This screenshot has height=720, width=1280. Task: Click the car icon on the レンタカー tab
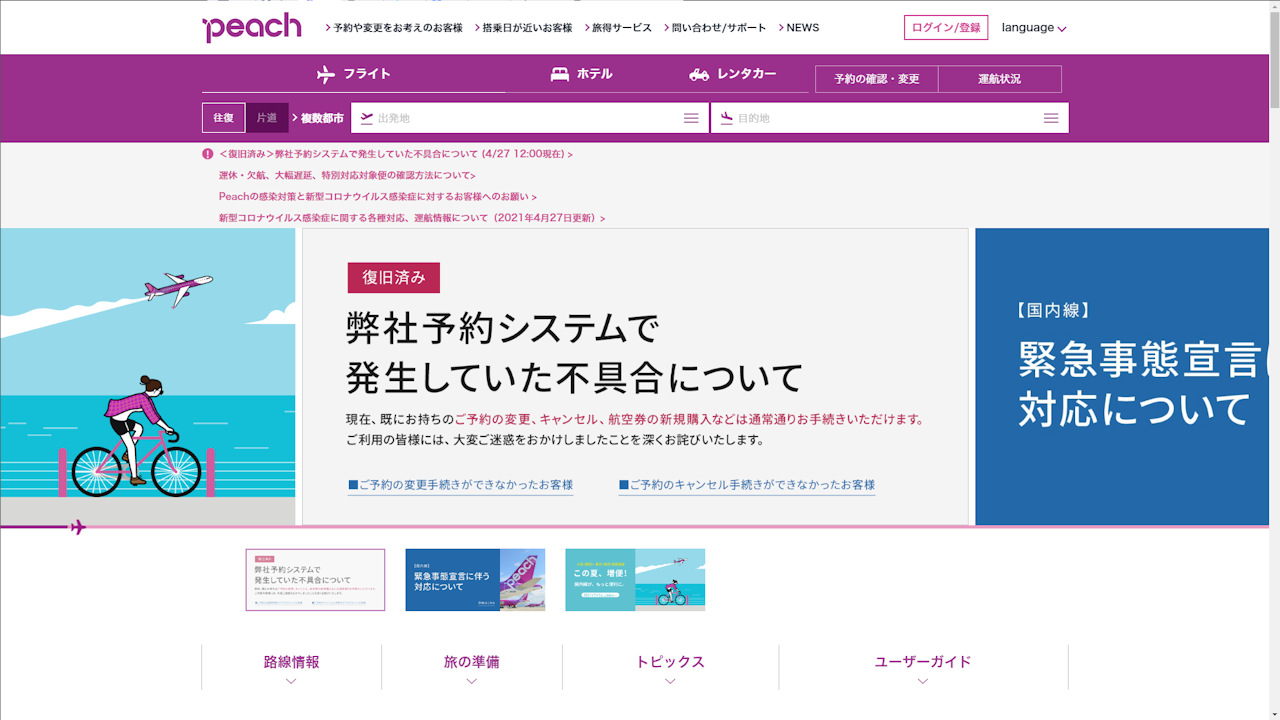pyautogui.click(x=699, y=72)
